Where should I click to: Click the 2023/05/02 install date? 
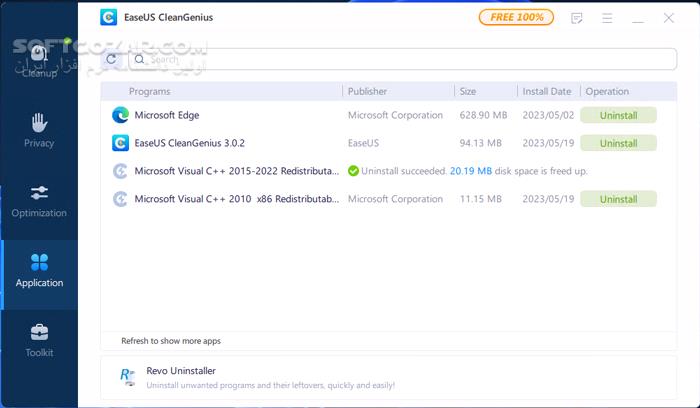548,115
